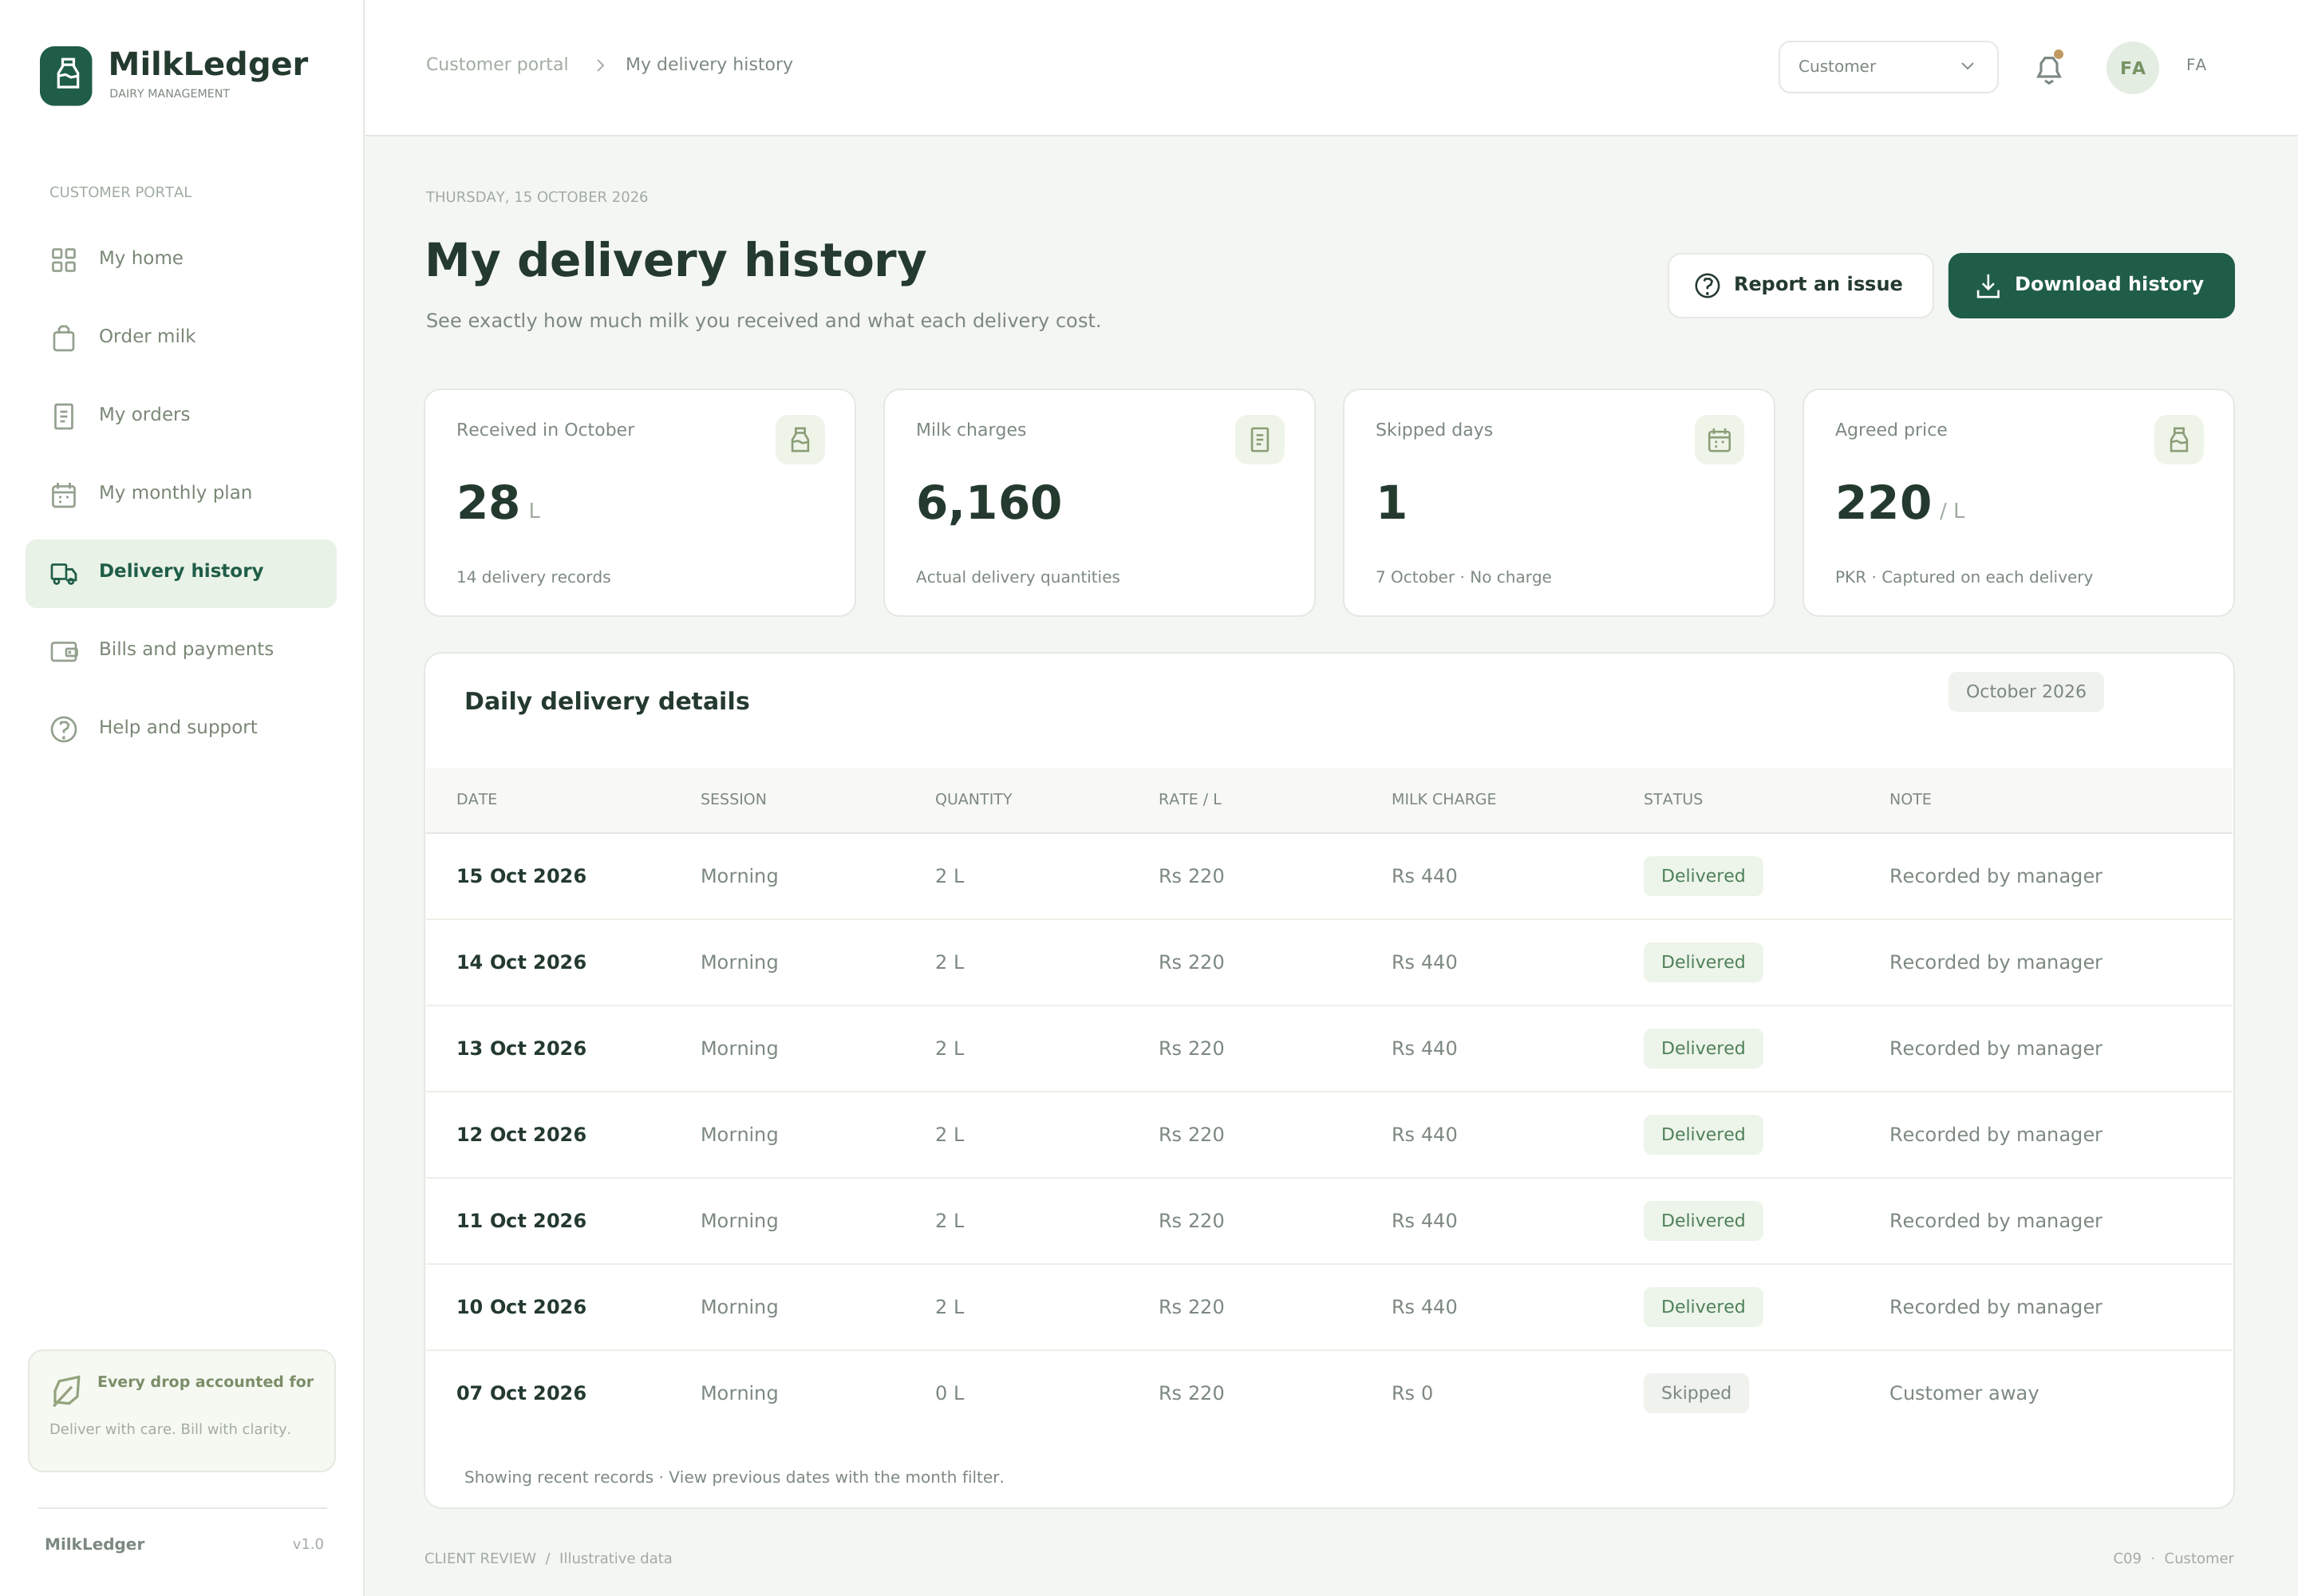Click the DATE column header
Viewport: 2298px width, 1596px height.
tap(476, 799)
